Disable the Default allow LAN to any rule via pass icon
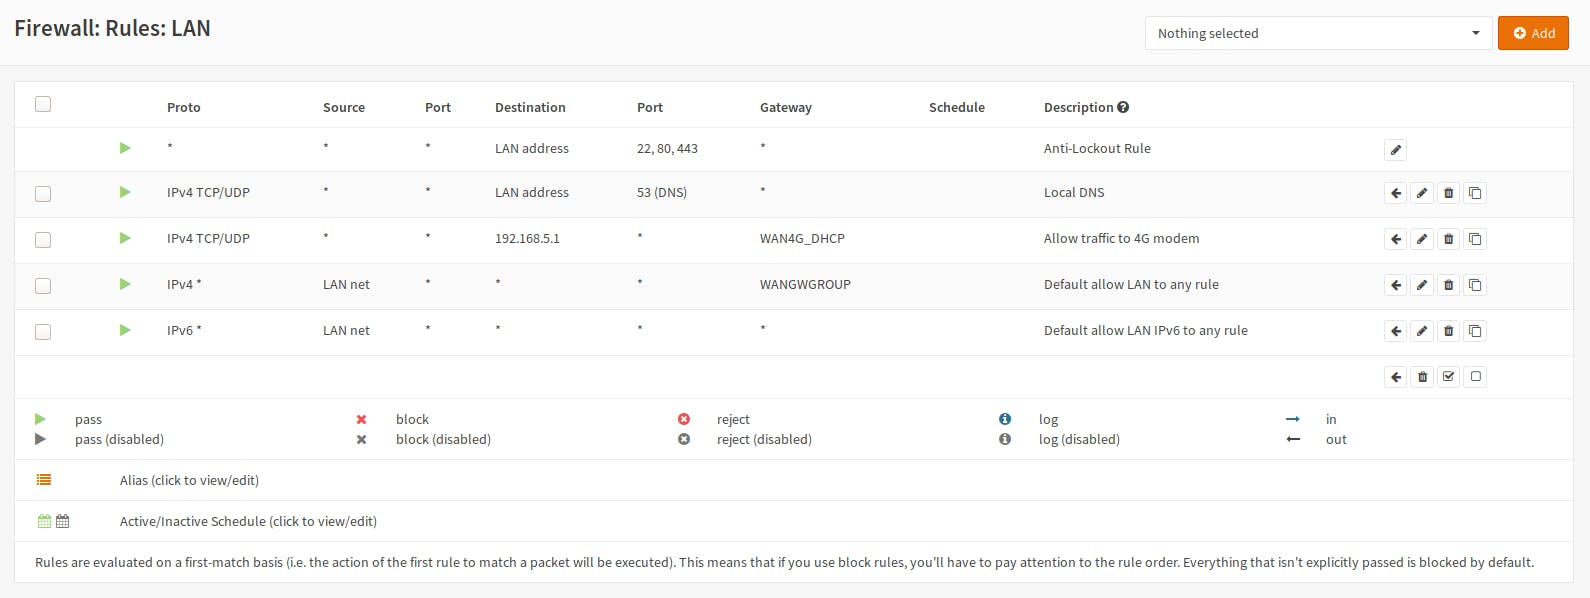The image size is (1590, 598). point(125,284)
